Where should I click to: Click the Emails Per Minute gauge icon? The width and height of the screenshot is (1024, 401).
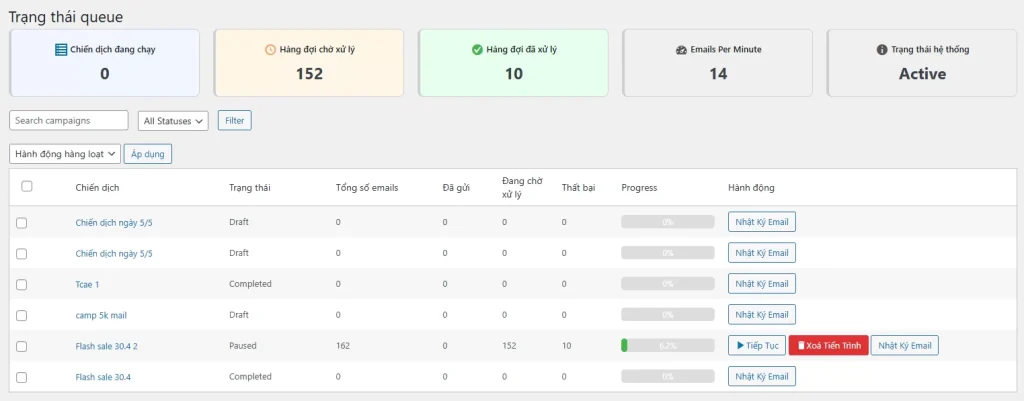click(x=681, y=49)
